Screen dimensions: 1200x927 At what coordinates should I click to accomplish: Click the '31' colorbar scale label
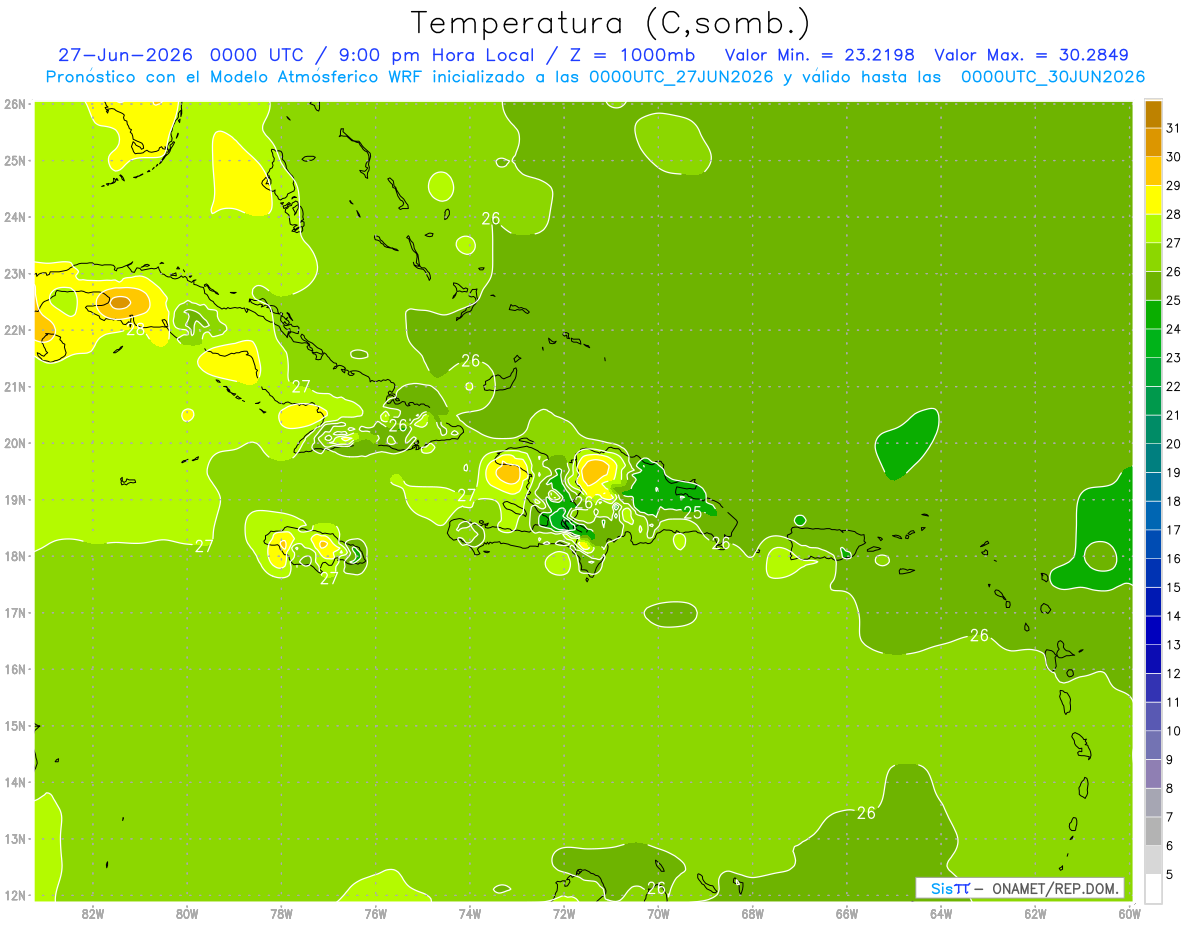click(x=1173, y=128)
